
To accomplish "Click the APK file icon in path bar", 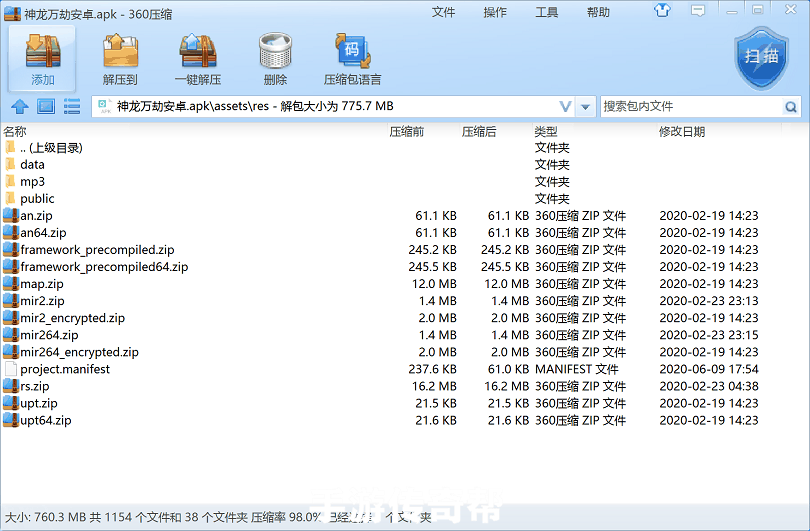I will tap(105, 106).
